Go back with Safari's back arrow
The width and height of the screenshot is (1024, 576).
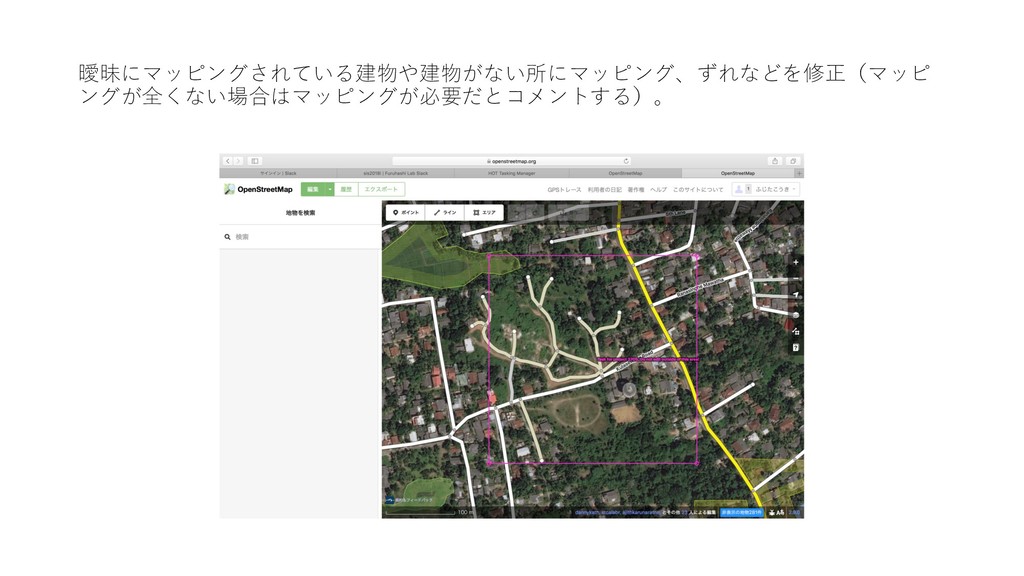(x=228, y=161)
